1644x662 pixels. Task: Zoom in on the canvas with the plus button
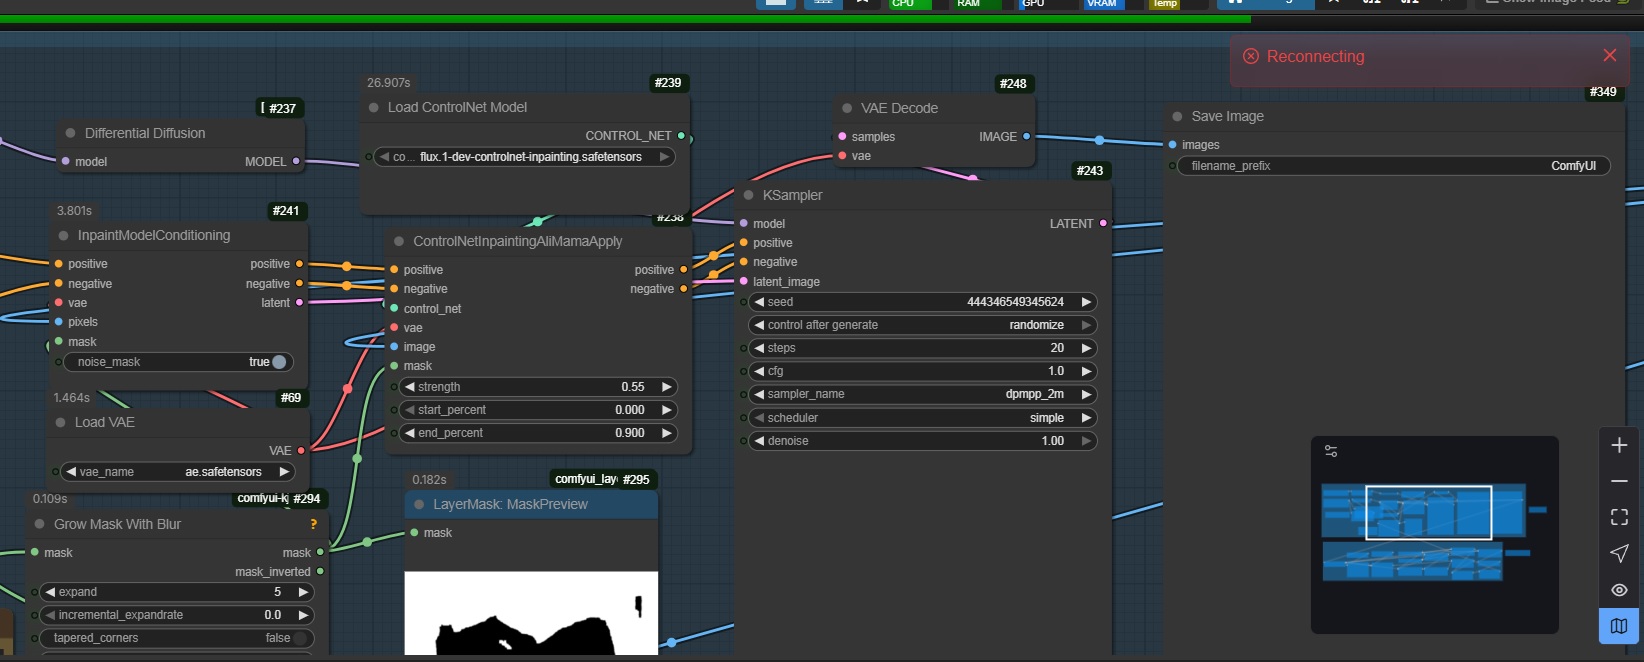1619,445
